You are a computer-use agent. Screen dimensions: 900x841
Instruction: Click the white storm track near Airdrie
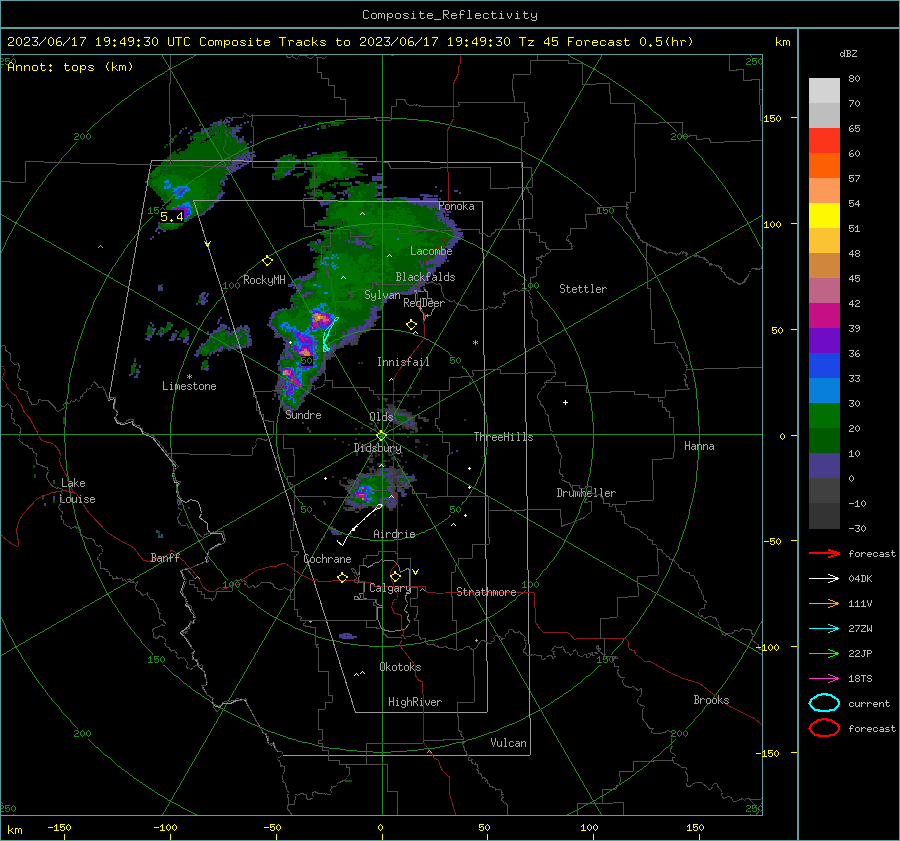[359, 524]
